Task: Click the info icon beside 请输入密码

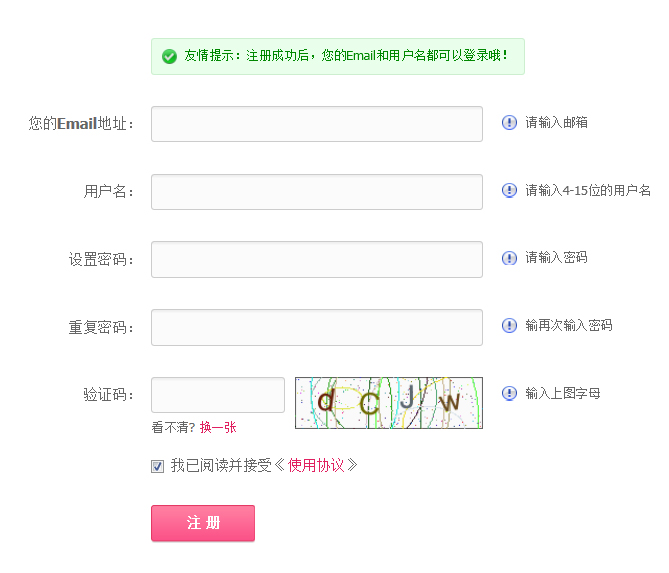Action: [x=509, y=258]
